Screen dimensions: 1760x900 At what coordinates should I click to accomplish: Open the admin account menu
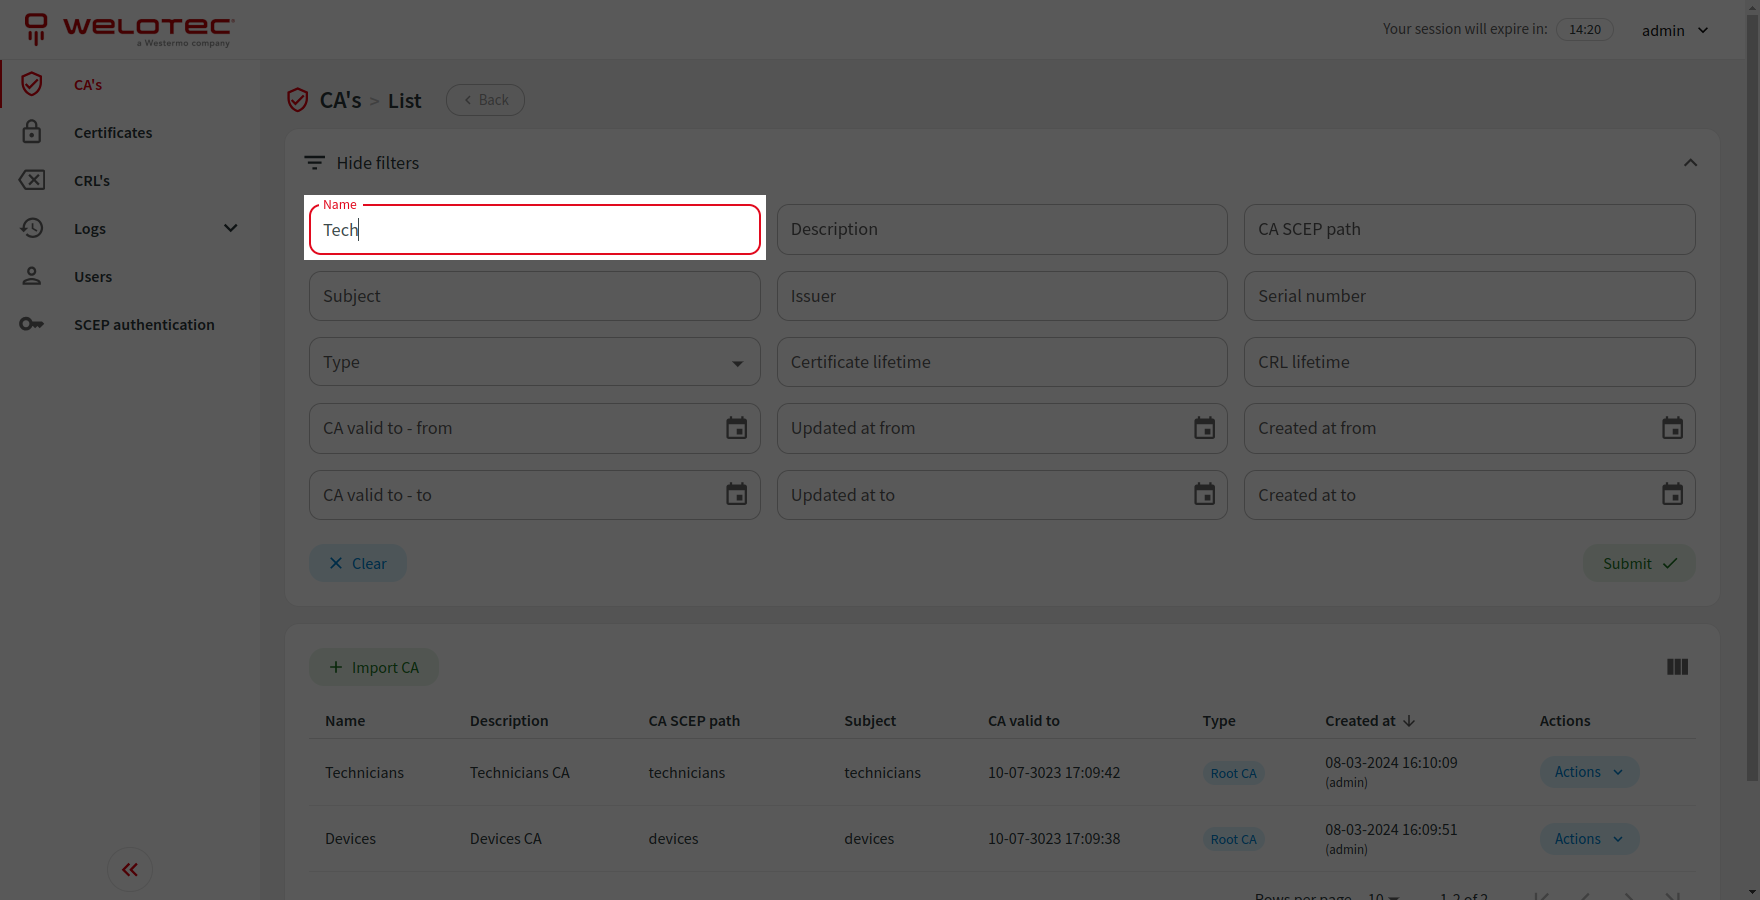click(1673, 30)
